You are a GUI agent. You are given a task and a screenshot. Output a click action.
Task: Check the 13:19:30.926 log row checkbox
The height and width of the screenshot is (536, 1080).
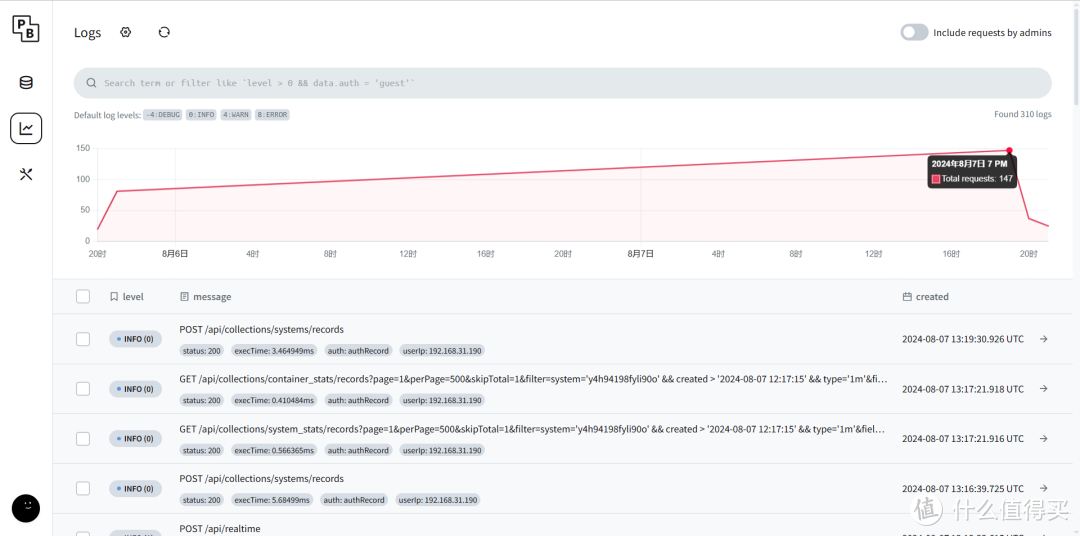coord(83,339)
